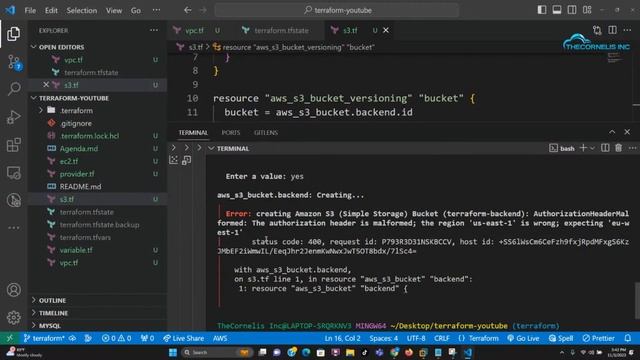Image resolution: width=640 pixels, height=360 pixels.
Task: Show additional activity bar views
Action: click(x=13, y=228)
